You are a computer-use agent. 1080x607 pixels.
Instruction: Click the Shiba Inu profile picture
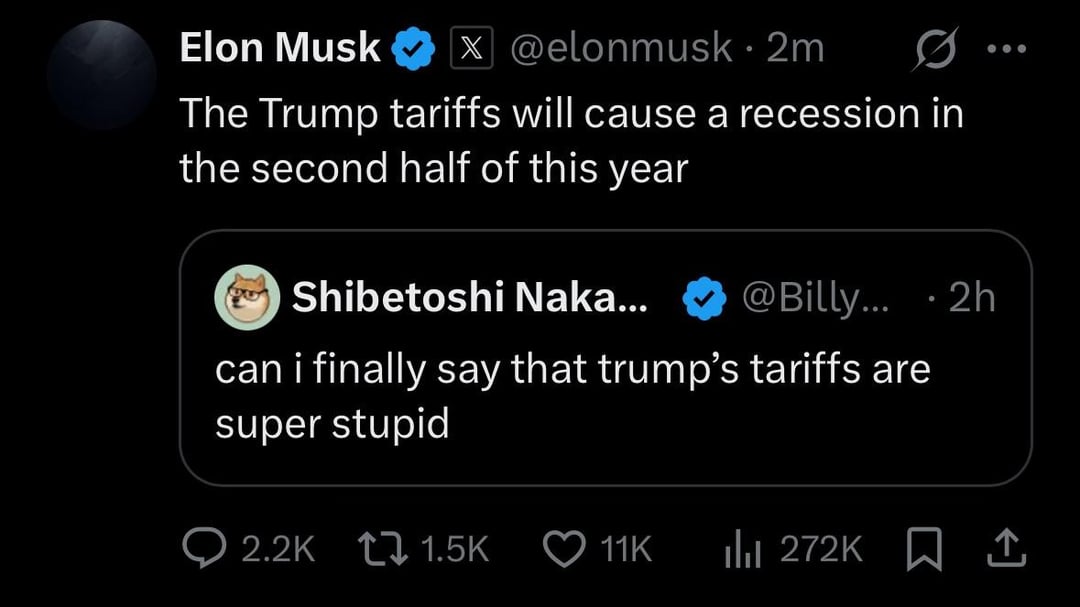tap(247, 296)
